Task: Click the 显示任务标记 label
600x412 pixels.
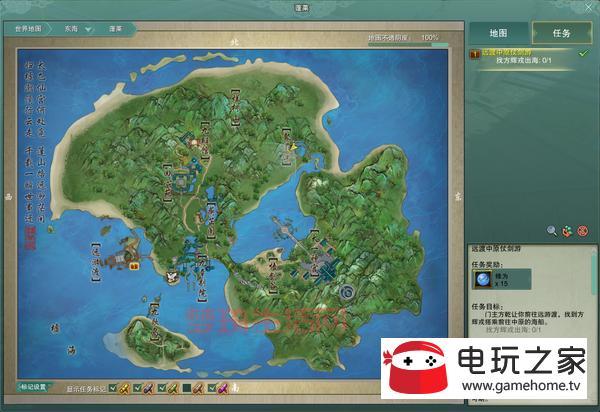Action: click(x=86, y=389)
